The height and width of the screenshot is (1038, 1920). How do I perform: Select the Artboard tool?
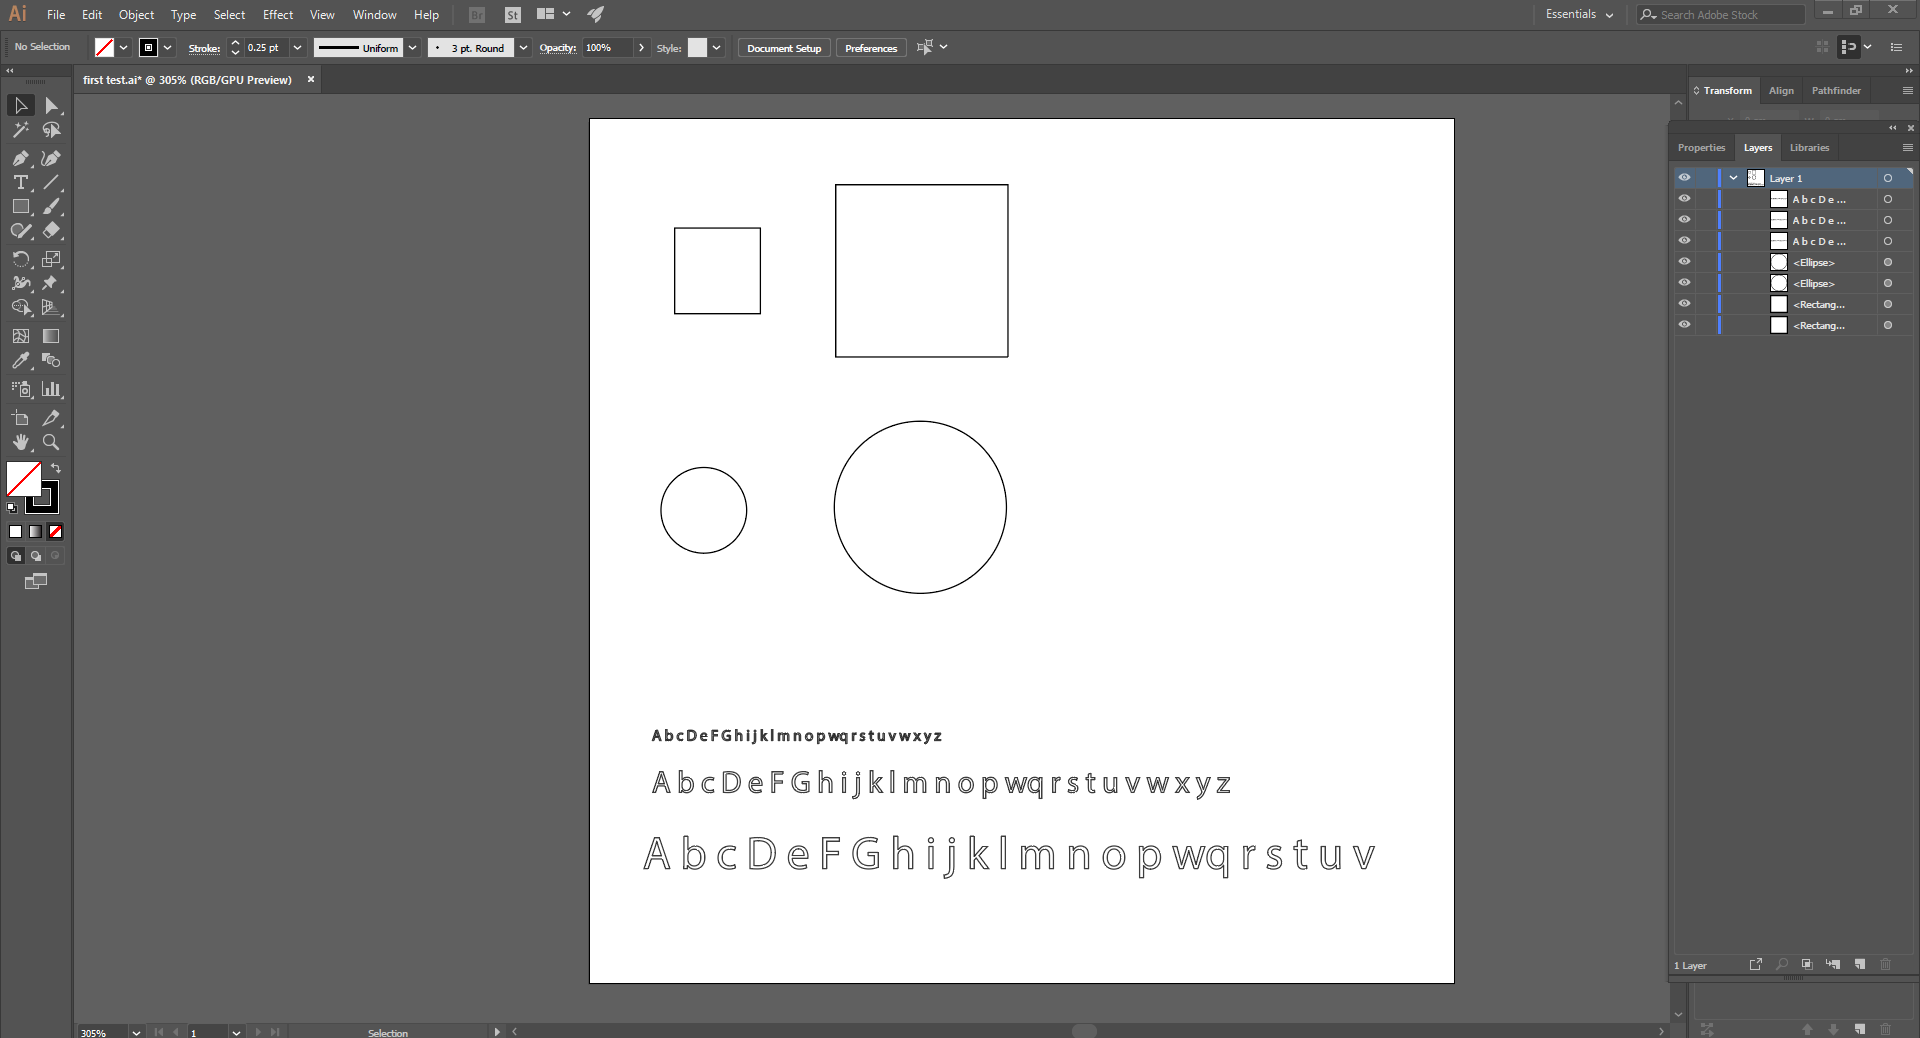pyautogui.click(x=21, y=418)
